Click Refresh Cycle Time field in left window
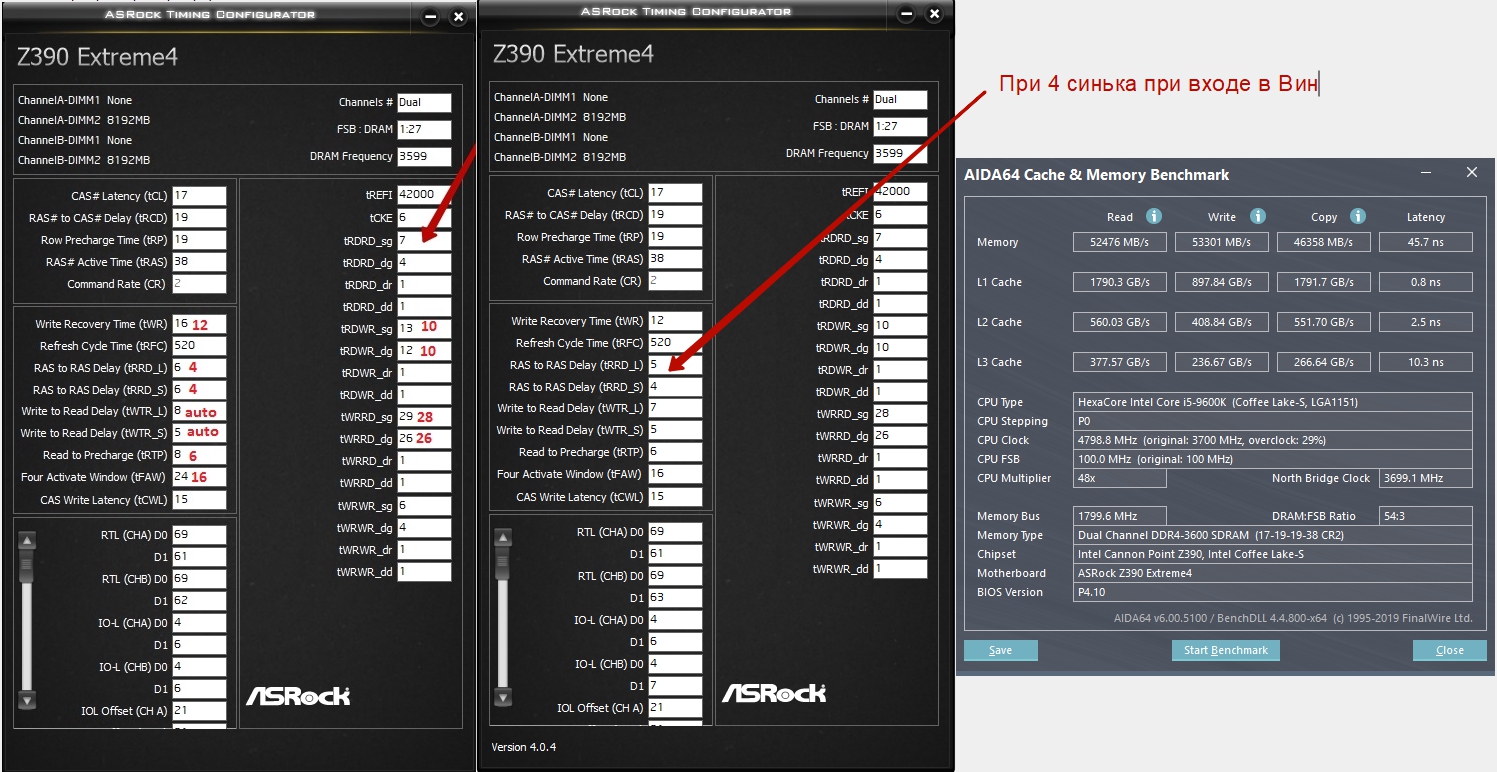Viewport: 1497px width, 772px height. pyautogui.click(x=199, y=346)
